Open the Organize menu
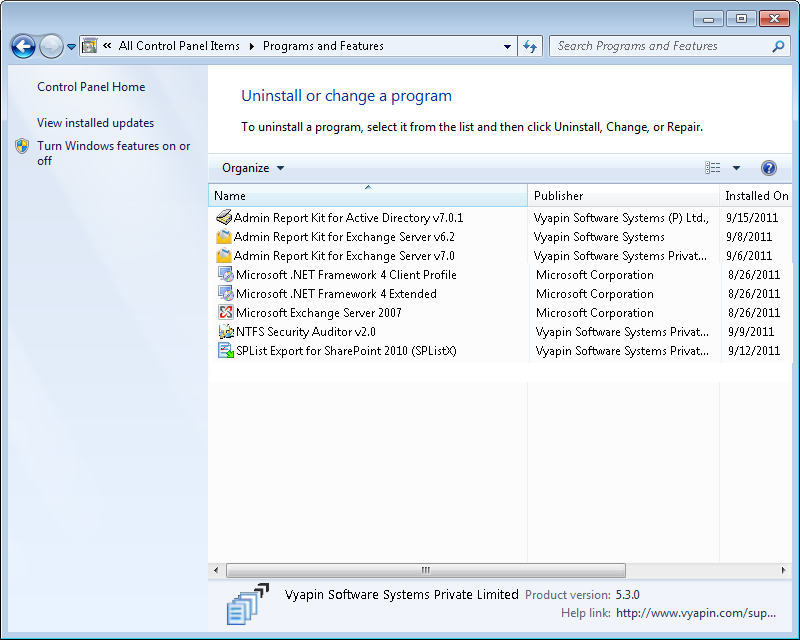The image size is (800, 640). tap(253, 168)
